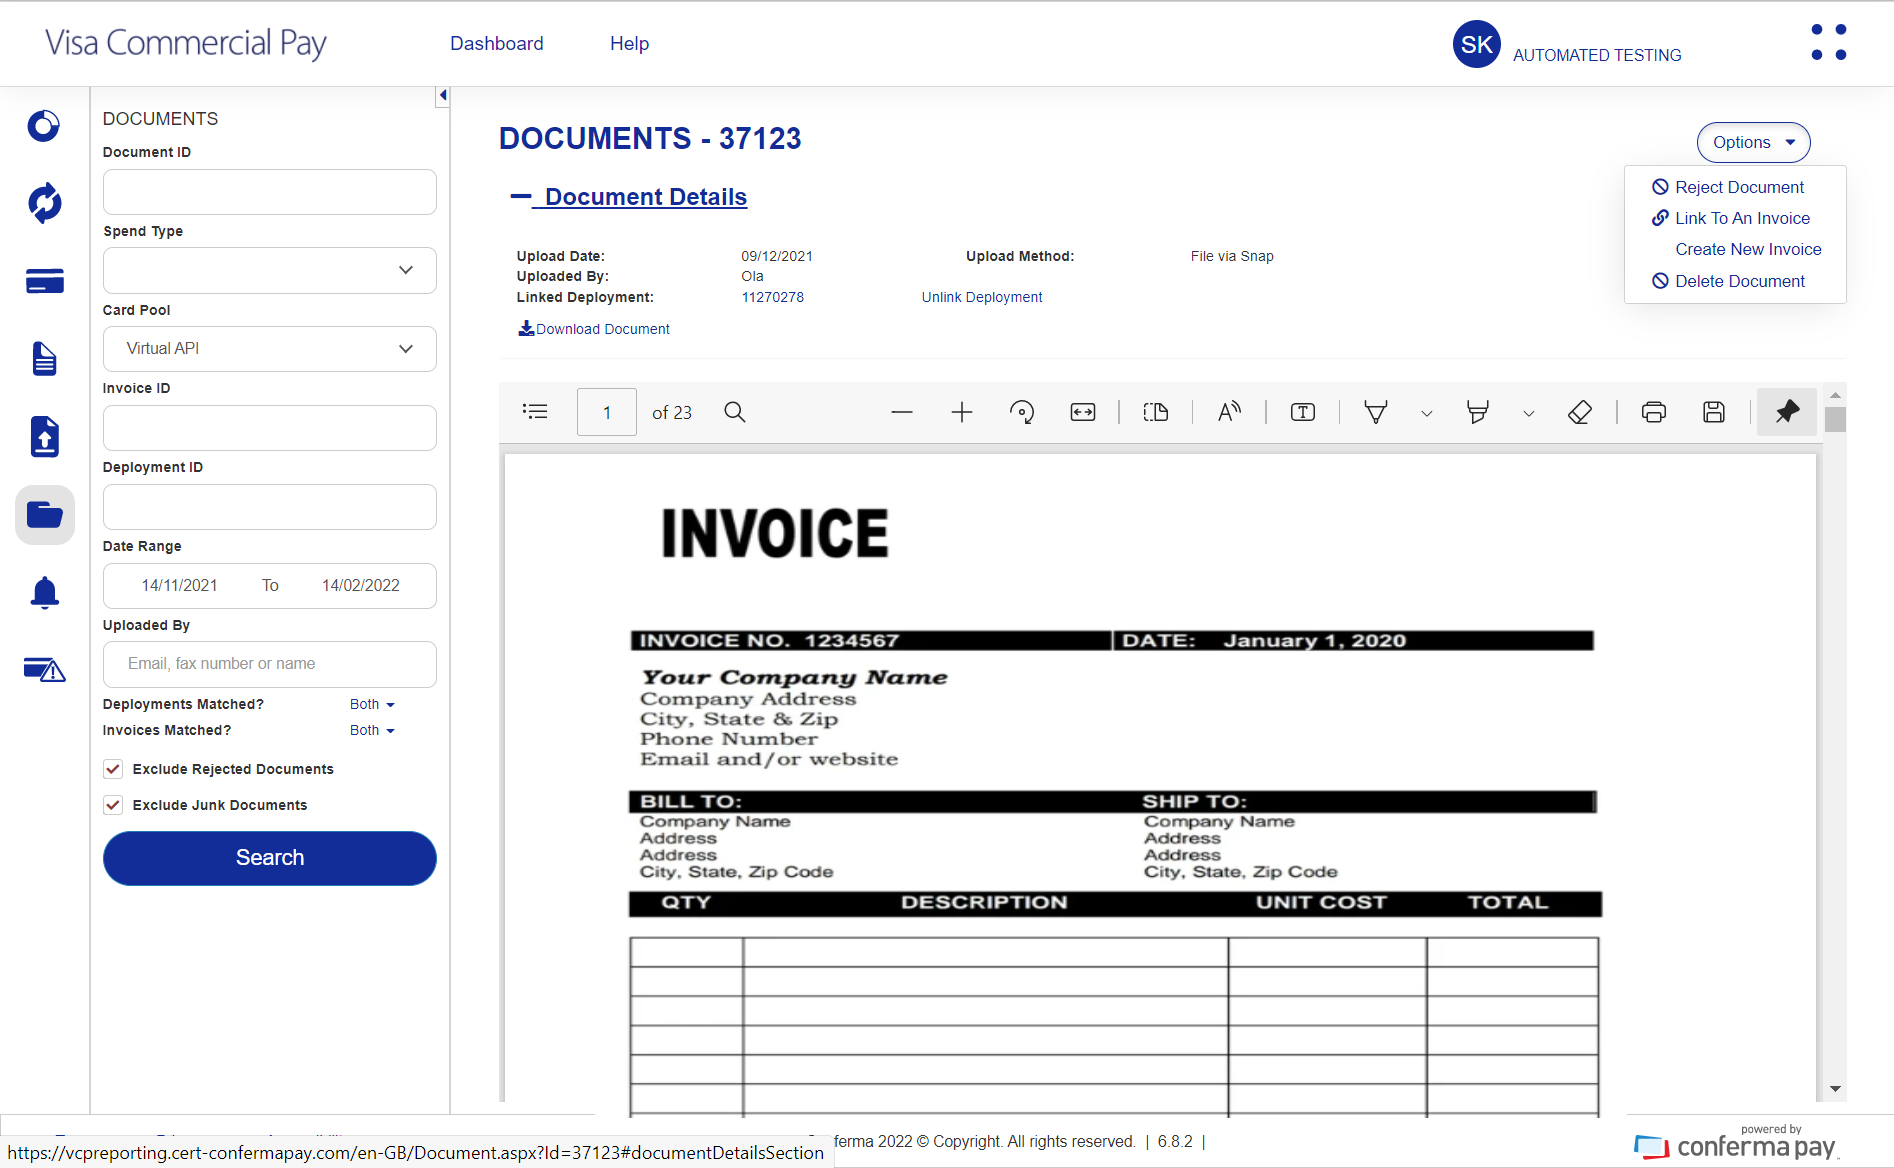Collapse the Document Details section

tap(629, 197)
